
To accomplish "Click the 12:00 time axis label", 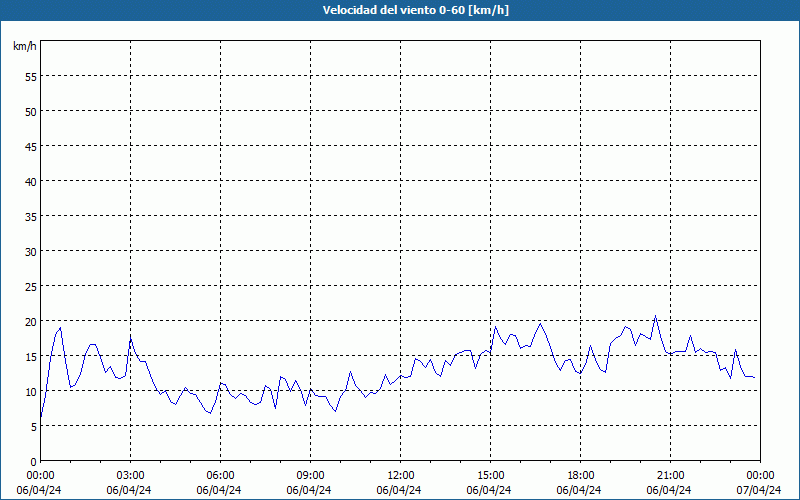I will [x=401, y=476].
